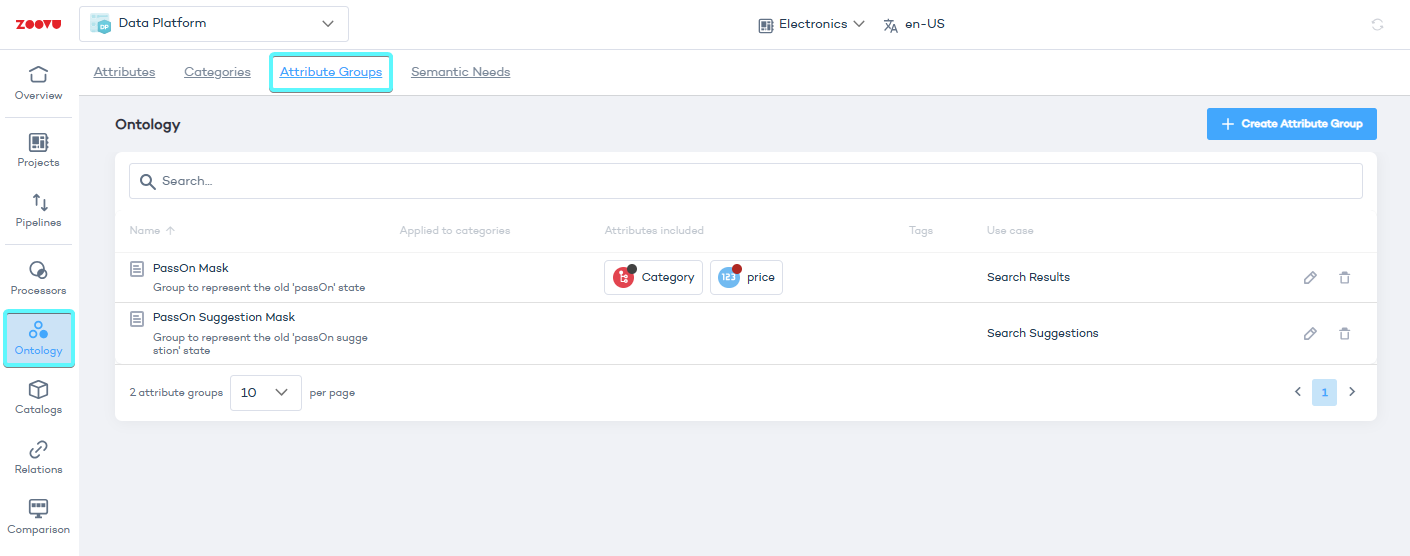Viewport: 1410px width, 556px height.
Task: Switch to the Categories tab
Action: [217, 72]
